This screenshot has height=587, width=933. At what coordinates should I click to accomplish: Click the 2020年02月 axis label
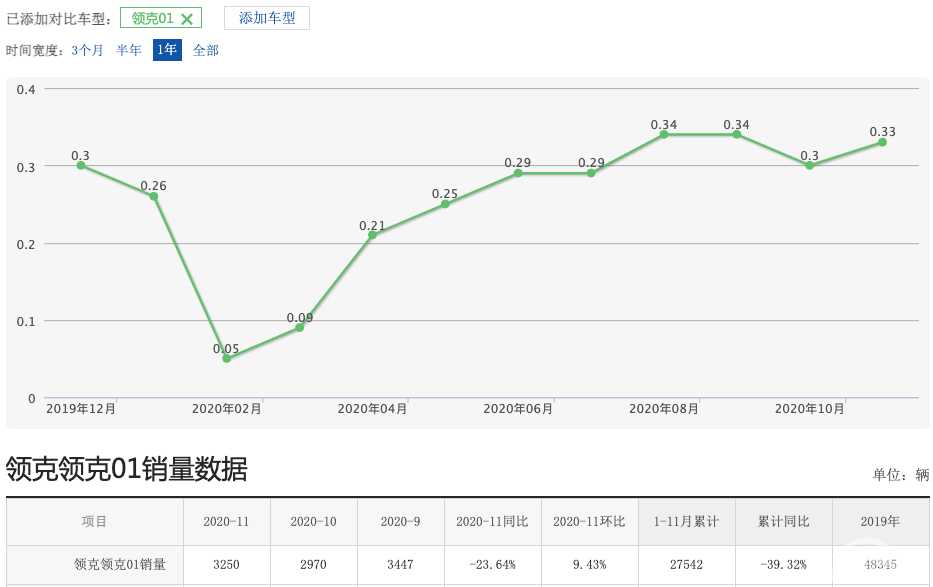(228, 408)
